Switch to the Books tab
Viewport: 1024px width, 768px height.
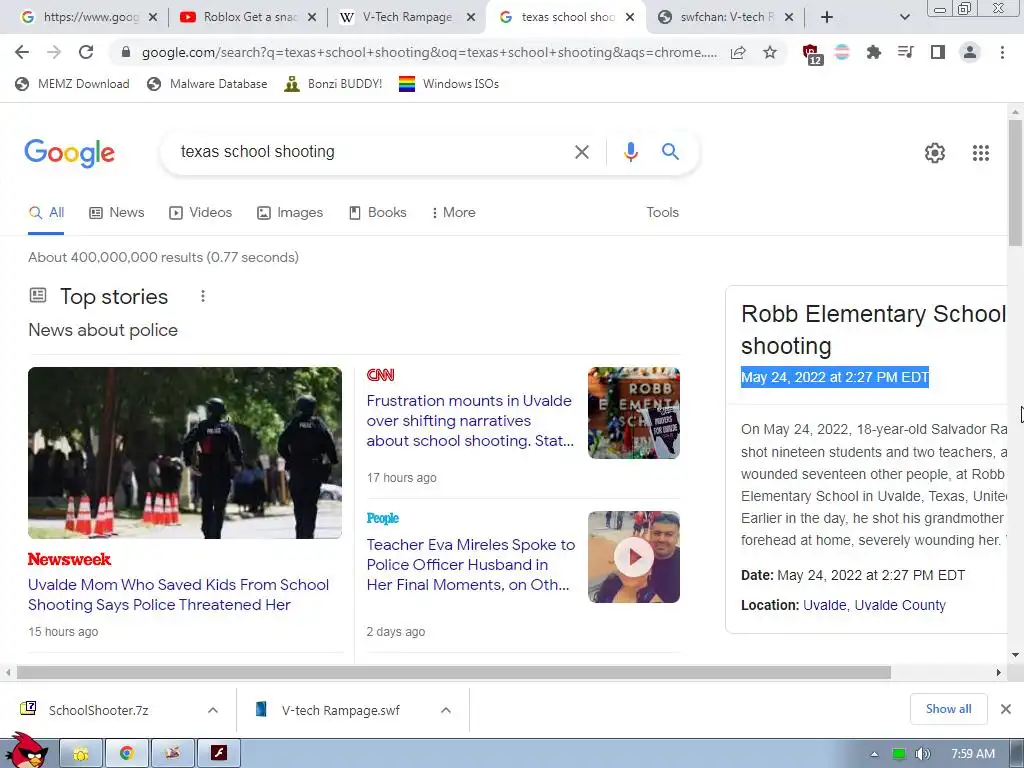(x=377, y=213)
